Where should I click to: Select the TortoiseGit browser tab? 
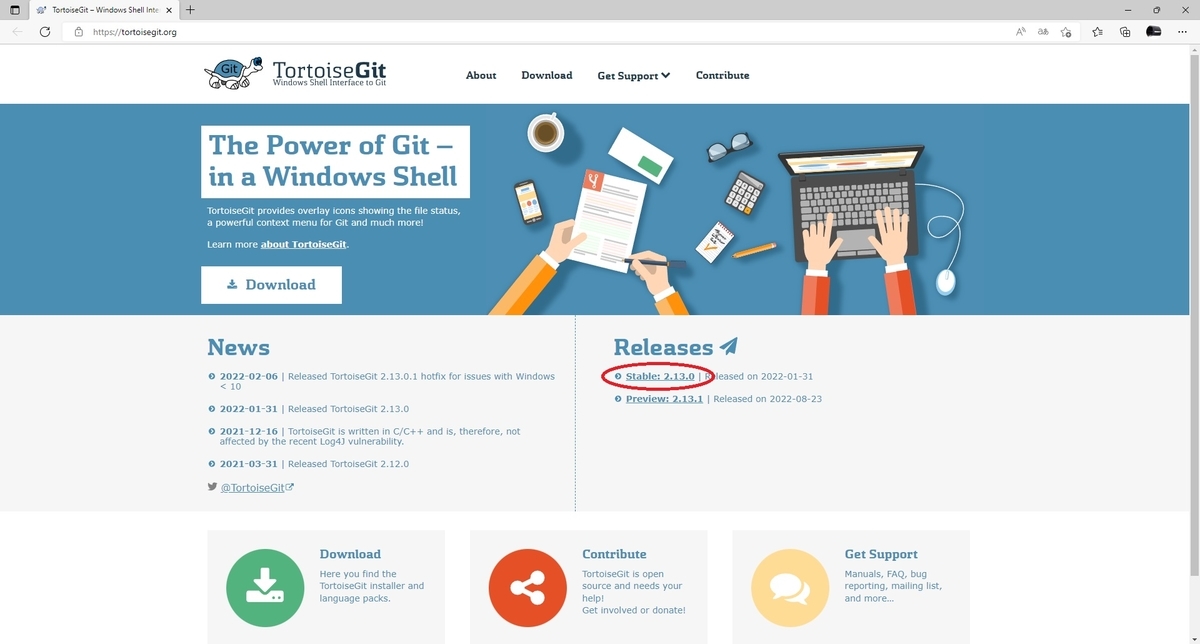pos(104,9)
